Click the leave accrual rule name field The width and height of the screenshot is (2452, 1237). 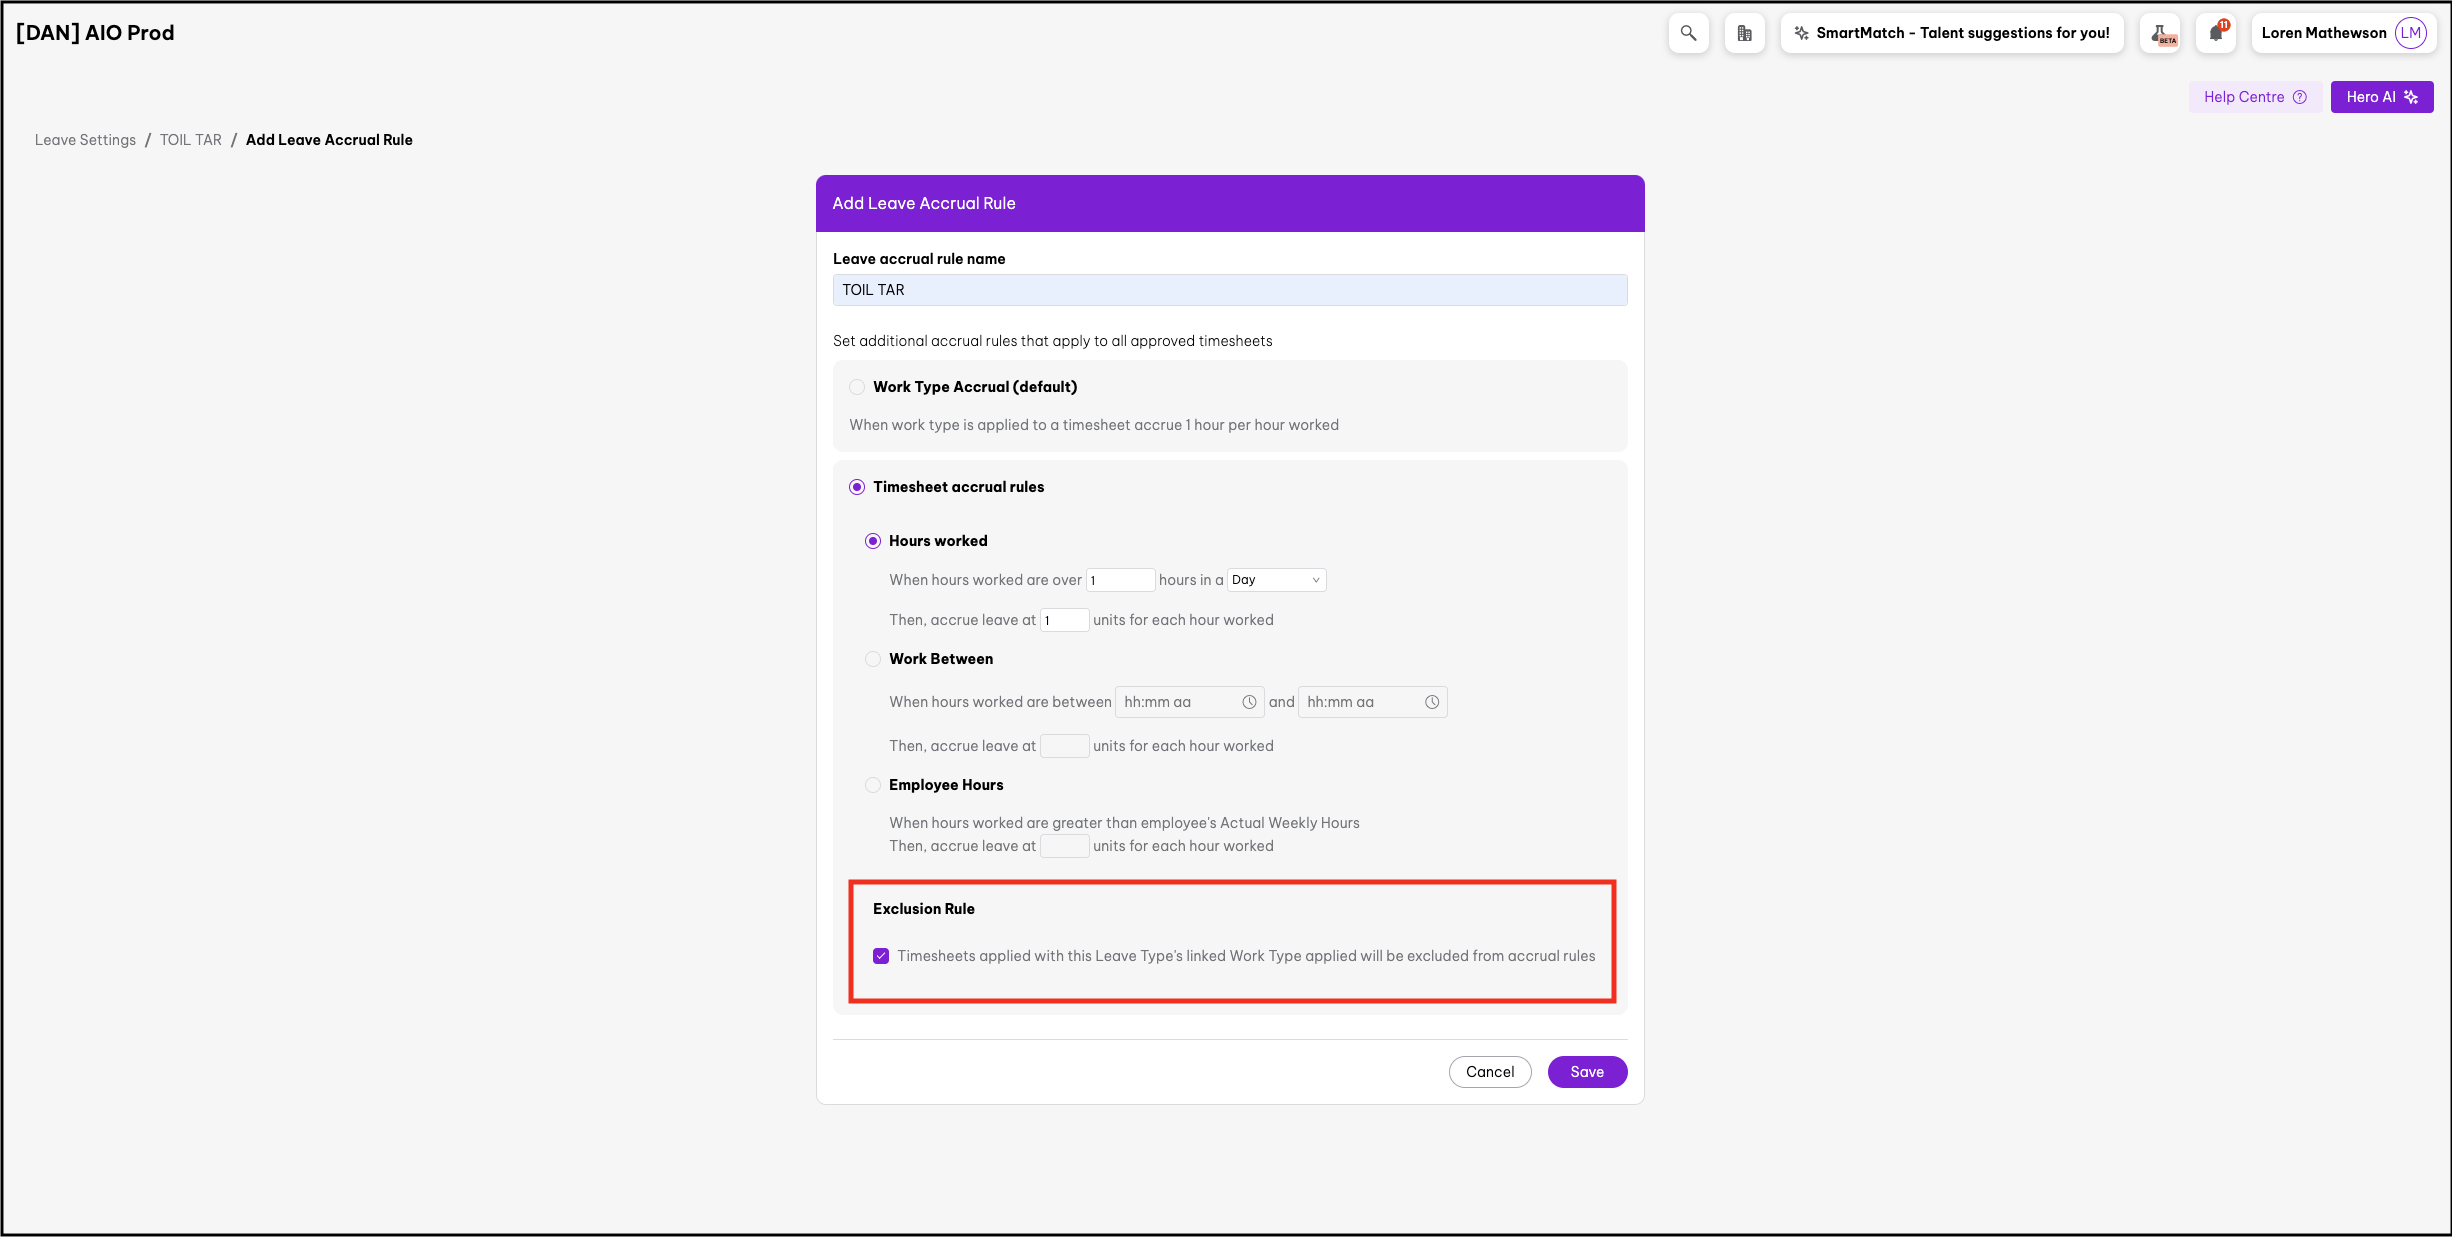coord(1229,290)
